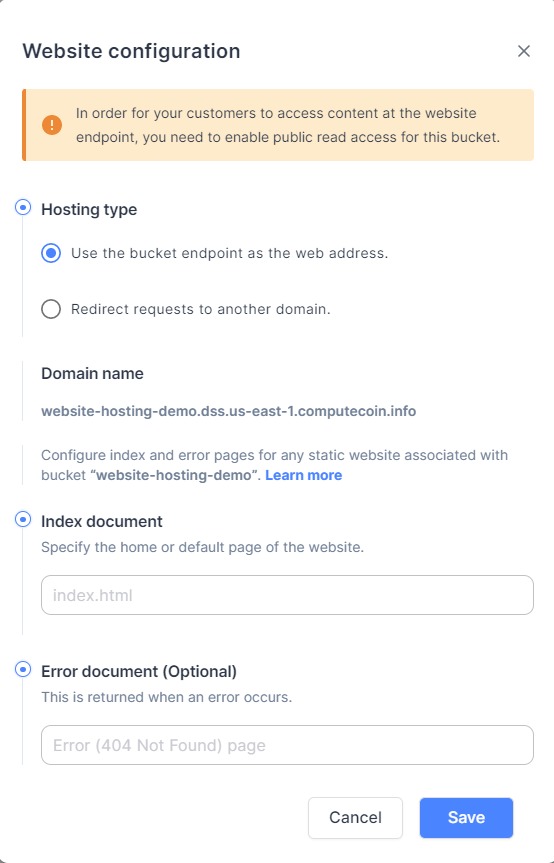The height and width of the screenshot is (863, 554).
Task: Click the Error document step marker icon
Action: tap(23, 669)
